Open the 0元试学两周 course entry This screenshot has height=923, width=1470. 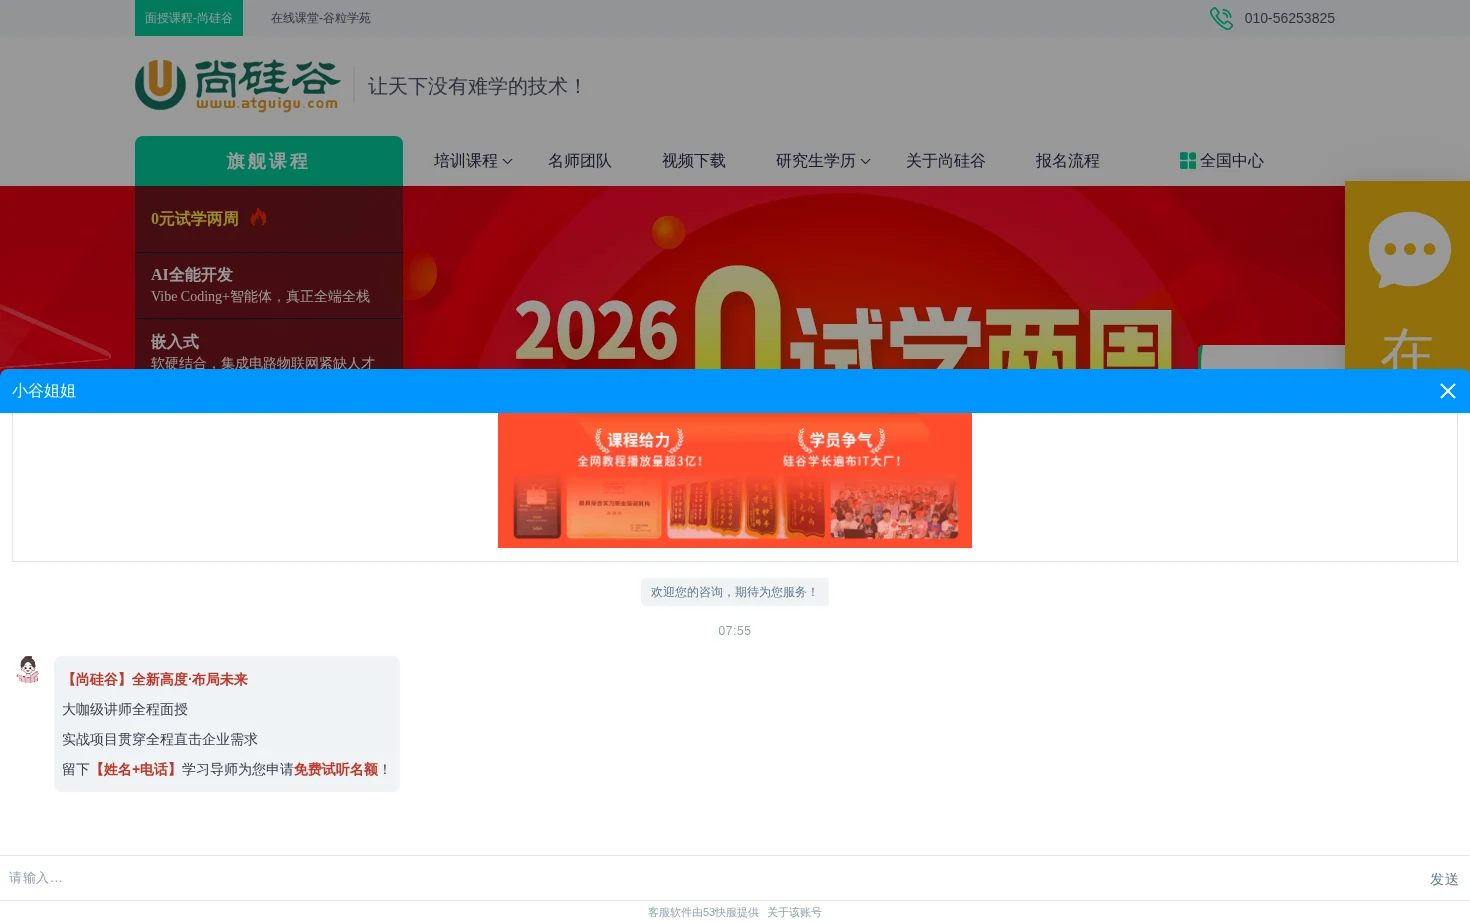coord(269,219)
